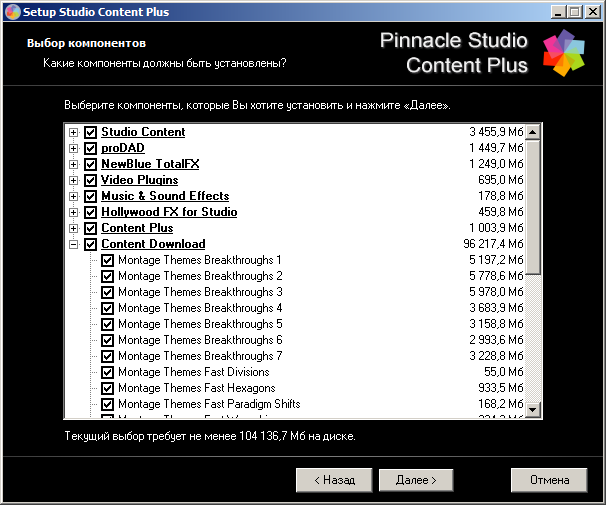Select the Content Plus label
Screen dimensions: 606x505
pyautogui.click(x=137, y=228)
